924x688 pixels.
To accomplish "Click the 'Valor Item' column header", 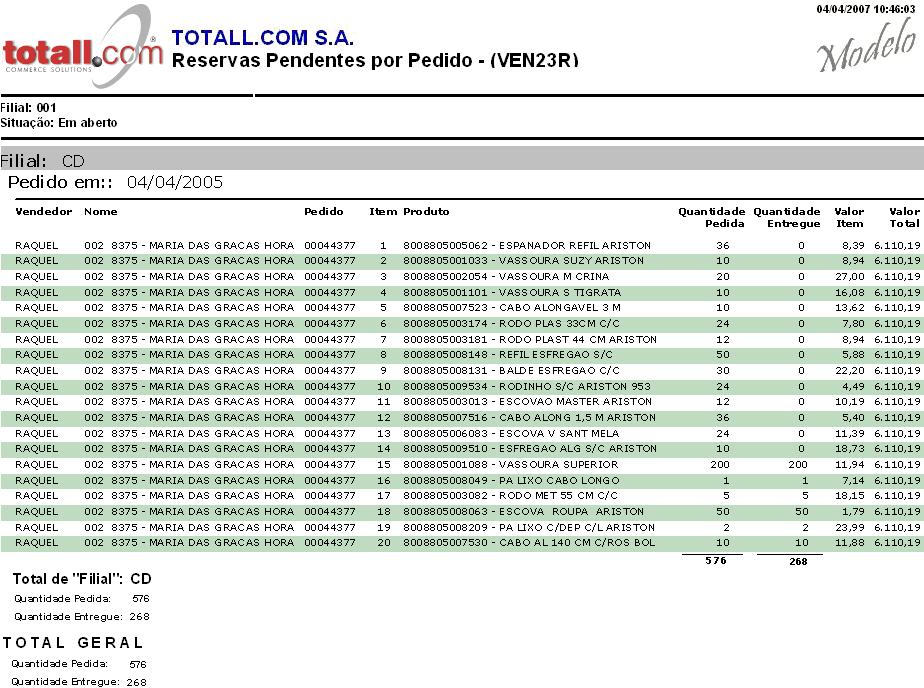I will pos(849,217).
